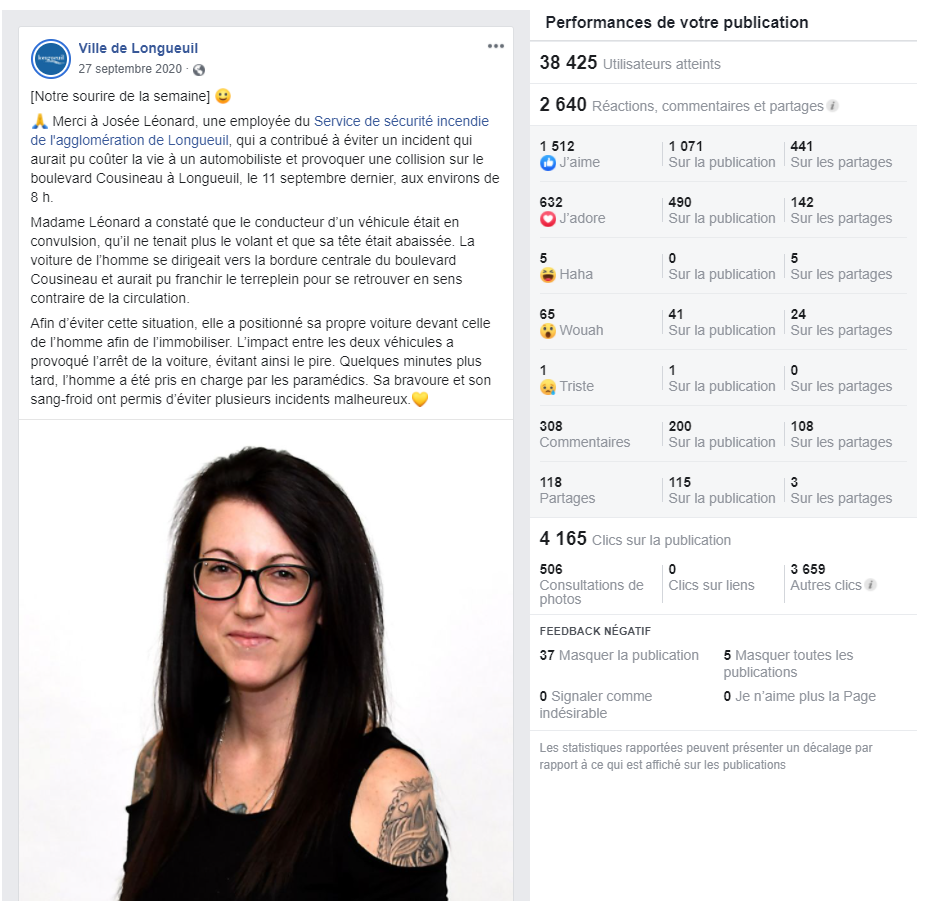Click the Haha laughing reaction icon

(x=547, y=275)
